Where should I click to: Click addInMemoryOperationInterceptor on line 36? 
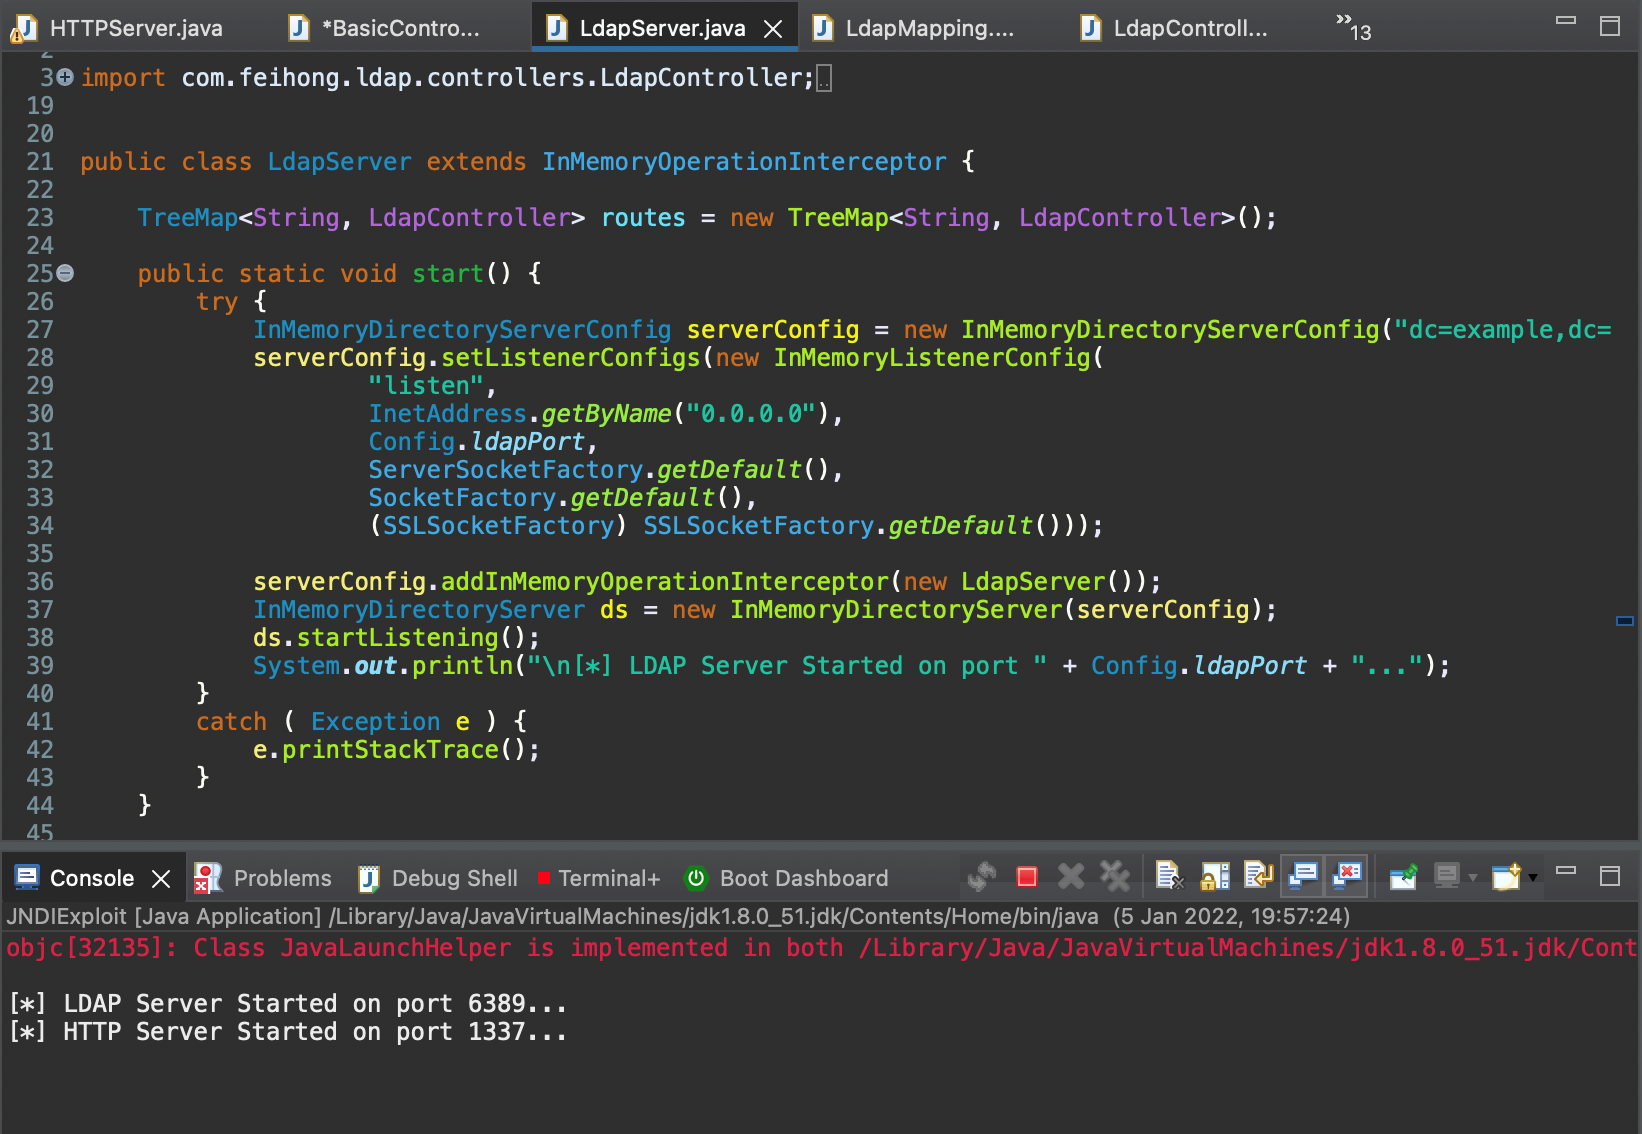(x=664, y=582)
